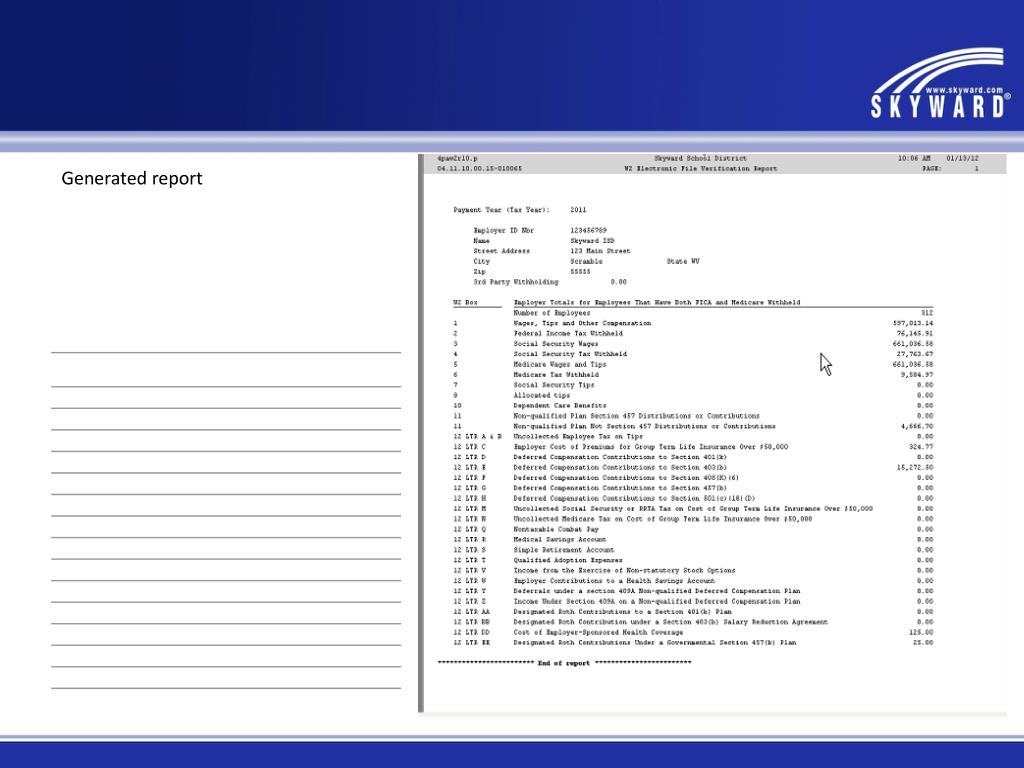Click 'Social Security Tips' row
1024x768 pixels.
point(693,385)
